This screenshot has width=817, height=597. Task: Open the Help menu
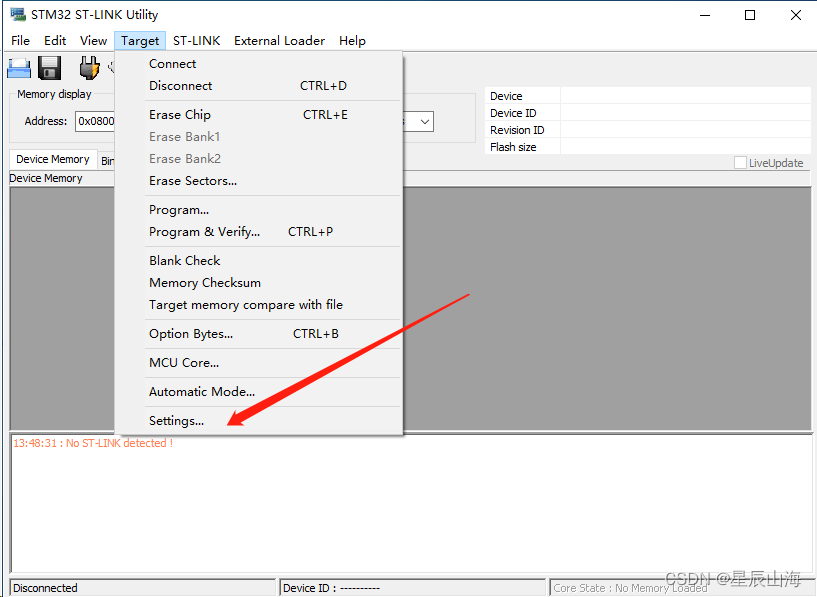pyautogui.click(x=352, y=41)
